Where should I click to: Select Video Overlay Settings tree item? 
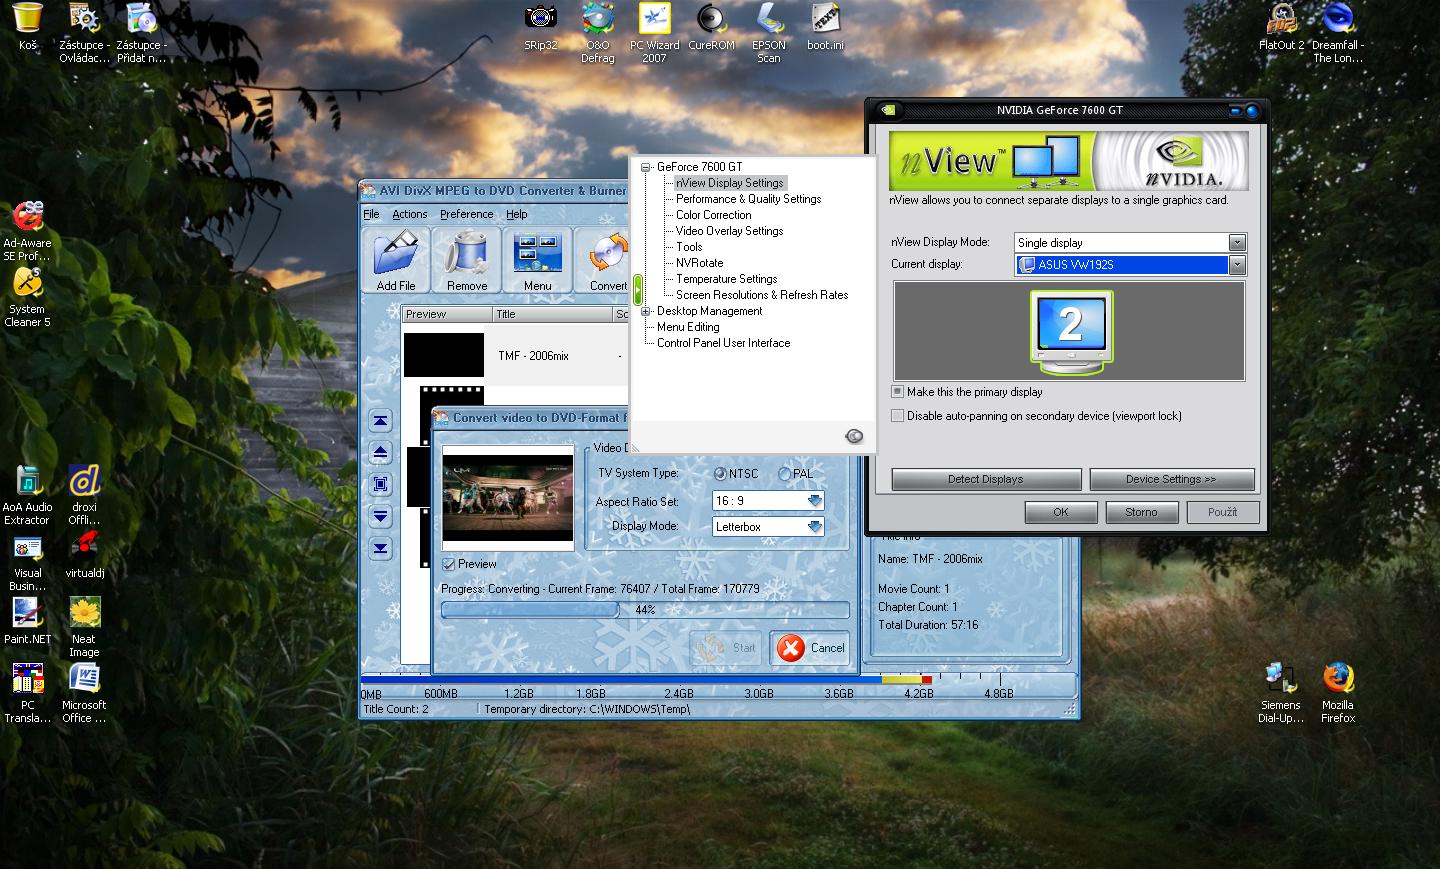[729, 231]
